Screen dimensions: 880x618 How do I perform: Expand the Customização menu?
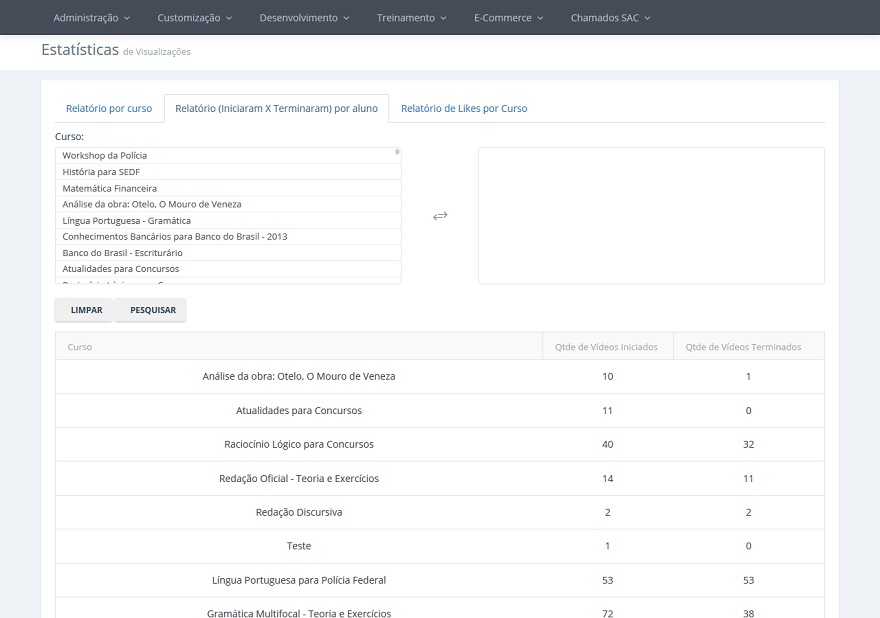194,18
